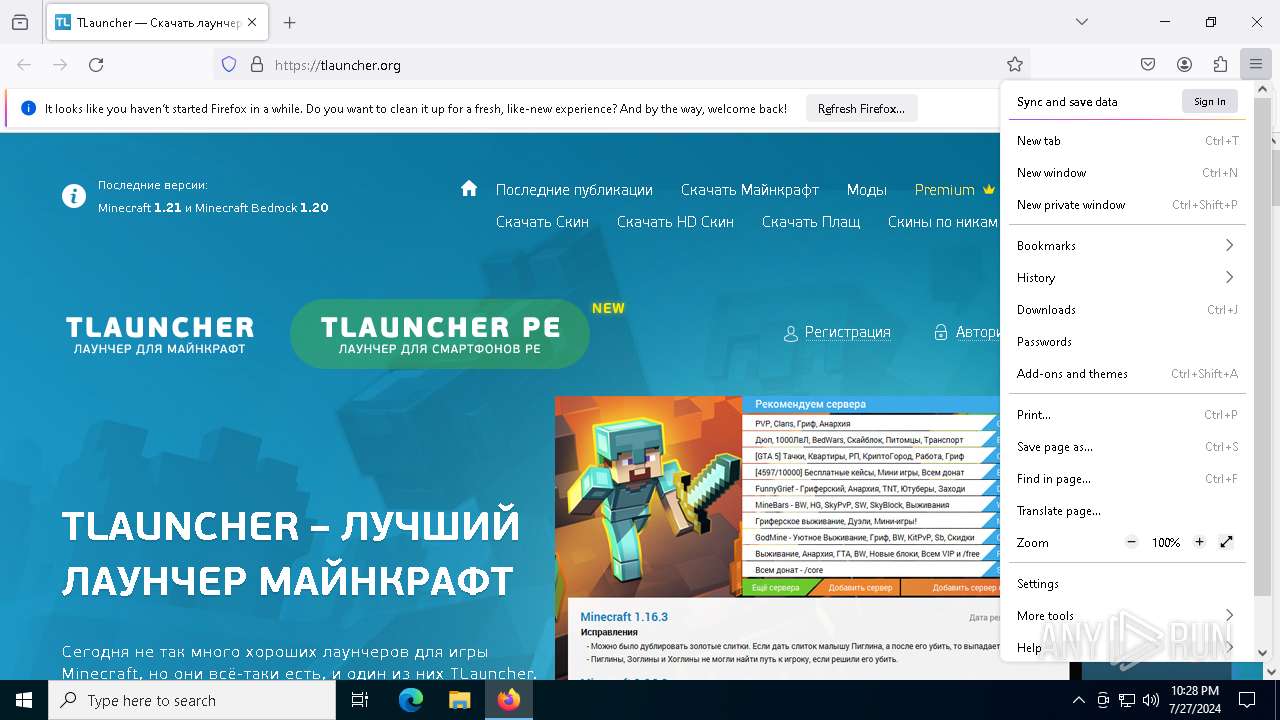Open the list all tabs chevron
The width and height of the screenshot is (1280, 720).
point(1082,22)
